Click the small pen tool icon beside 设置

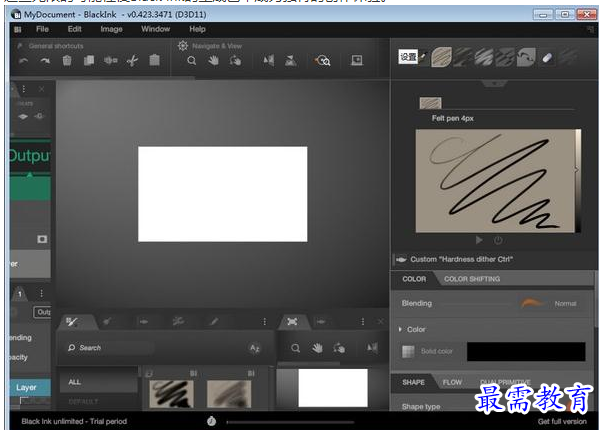424,57
